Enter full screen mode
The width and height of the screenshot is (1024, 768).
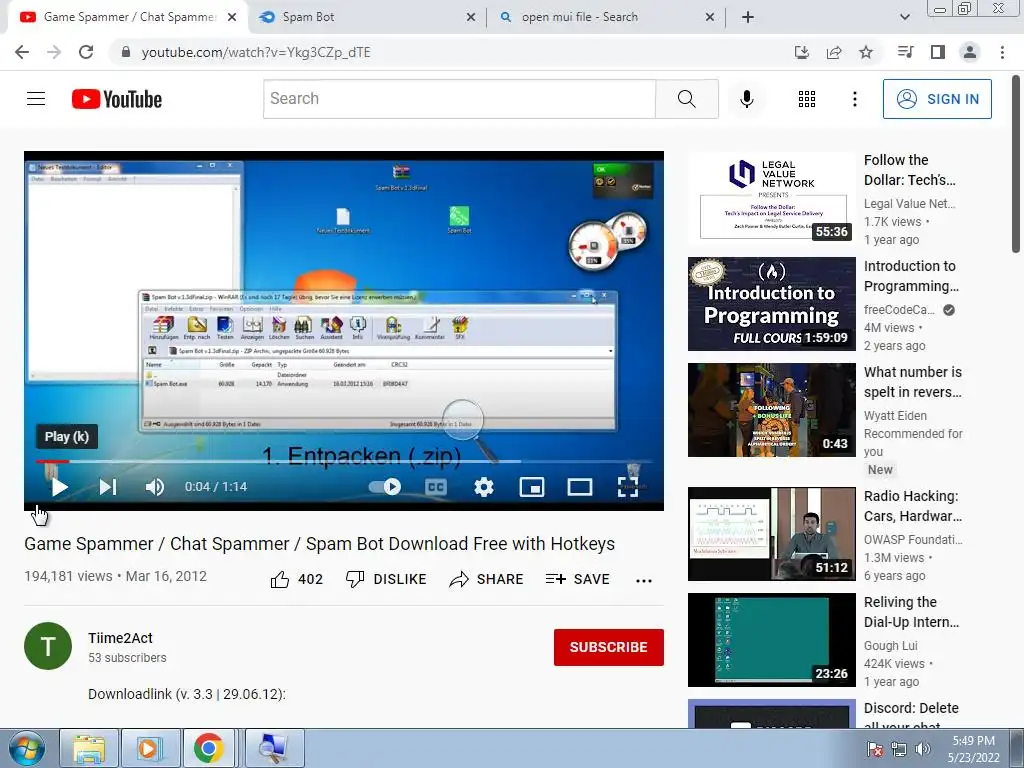(x=628, y=487)
